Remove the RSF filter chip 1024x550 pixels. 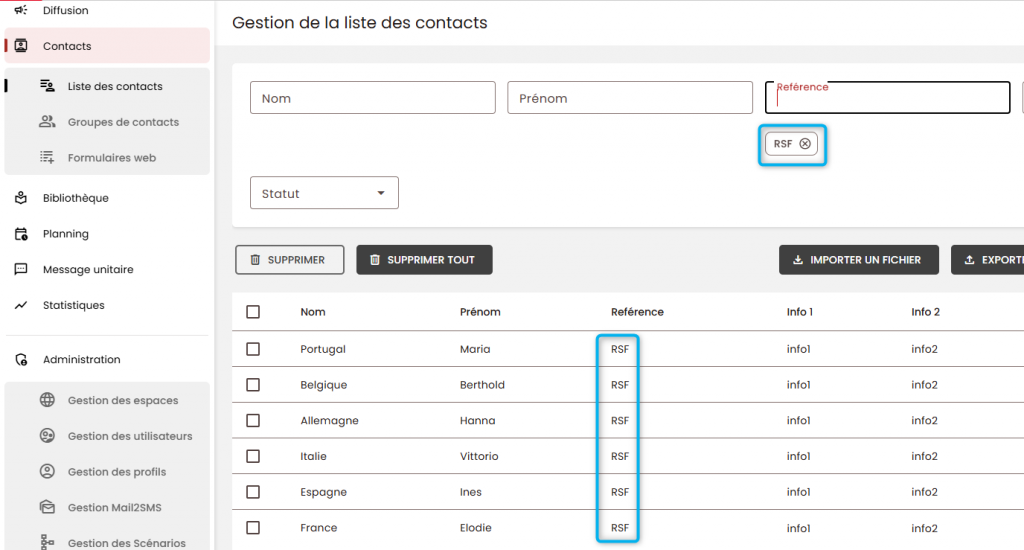805,144
